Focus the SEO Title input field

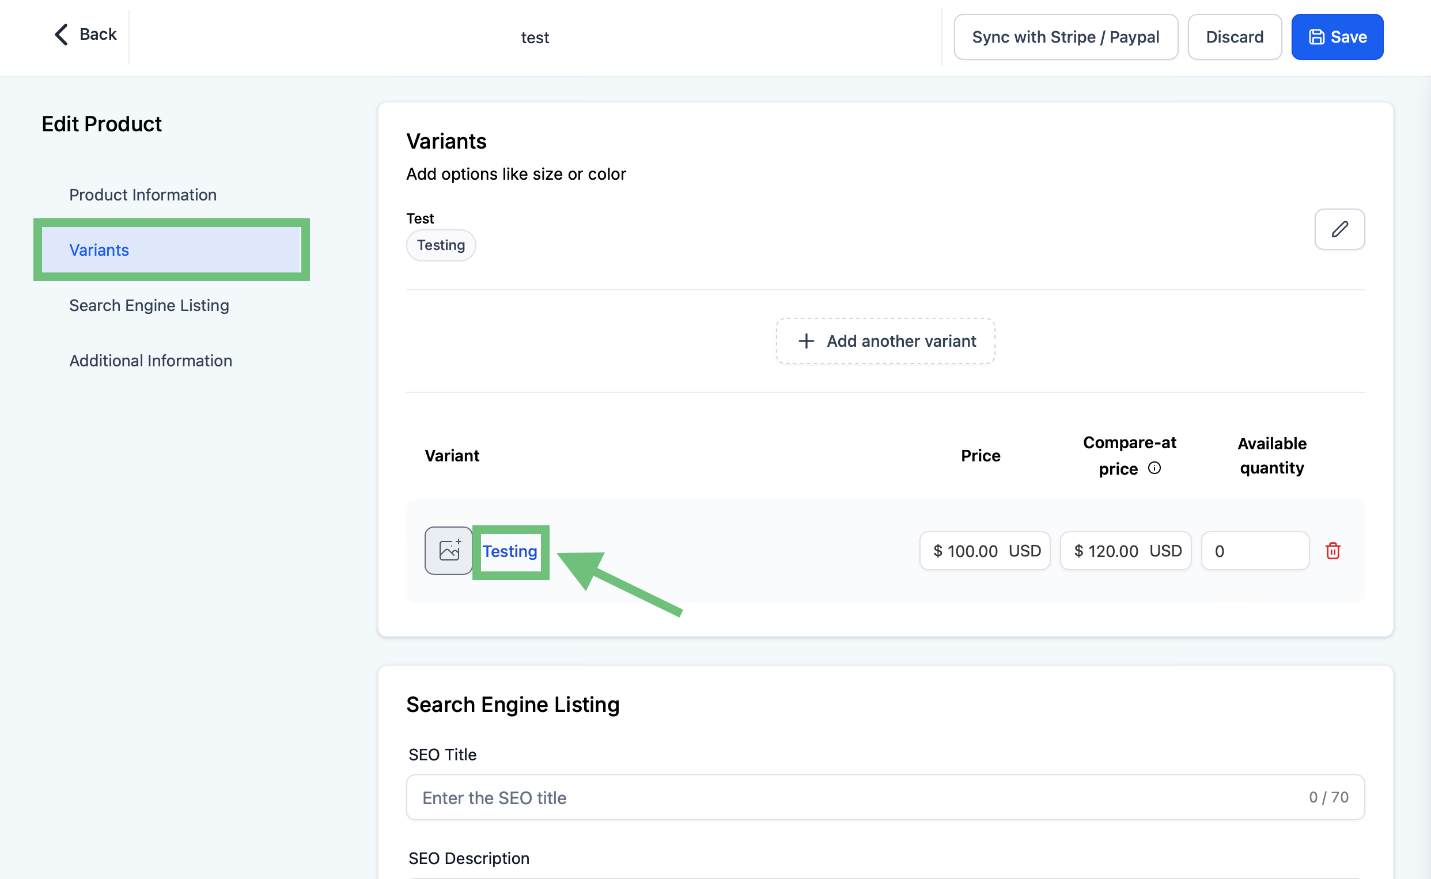885,797
